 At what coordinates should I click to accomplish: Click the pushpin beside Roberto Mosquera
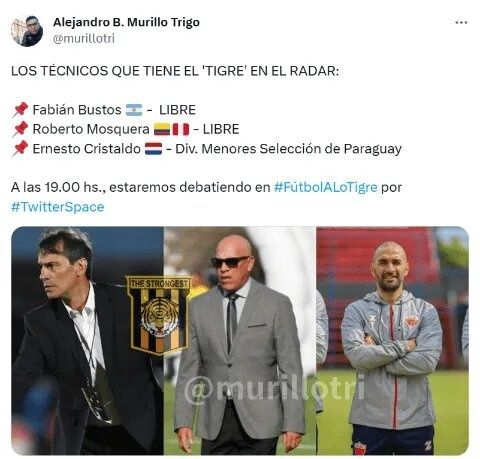pyautogui.click(x=20, y=129)
